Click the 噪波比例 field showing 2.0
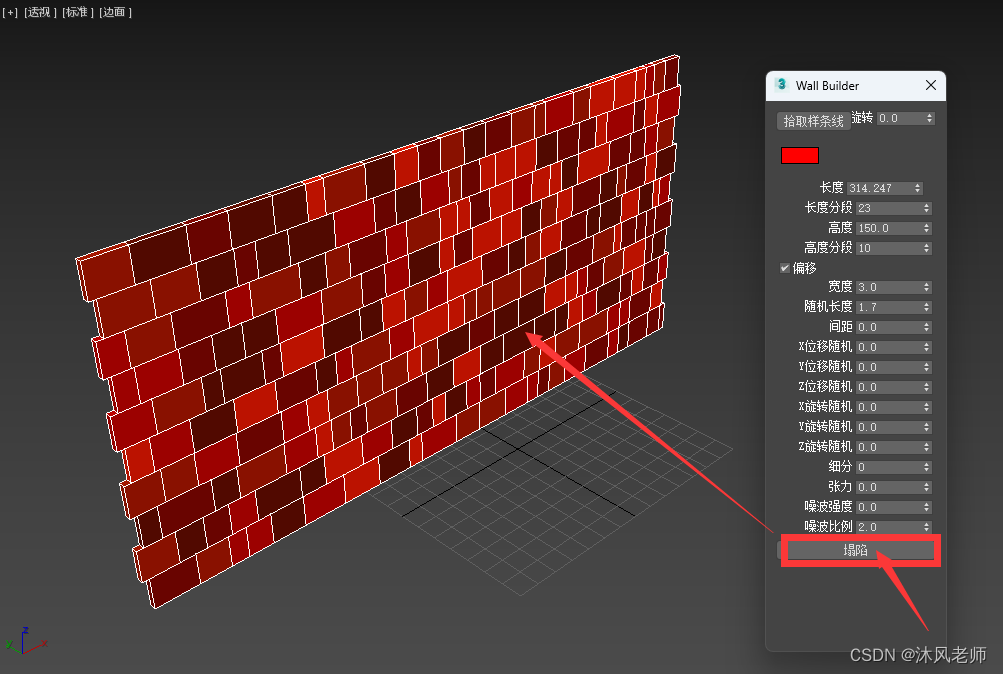The image size is (1003, 674). tap(889, 527)
